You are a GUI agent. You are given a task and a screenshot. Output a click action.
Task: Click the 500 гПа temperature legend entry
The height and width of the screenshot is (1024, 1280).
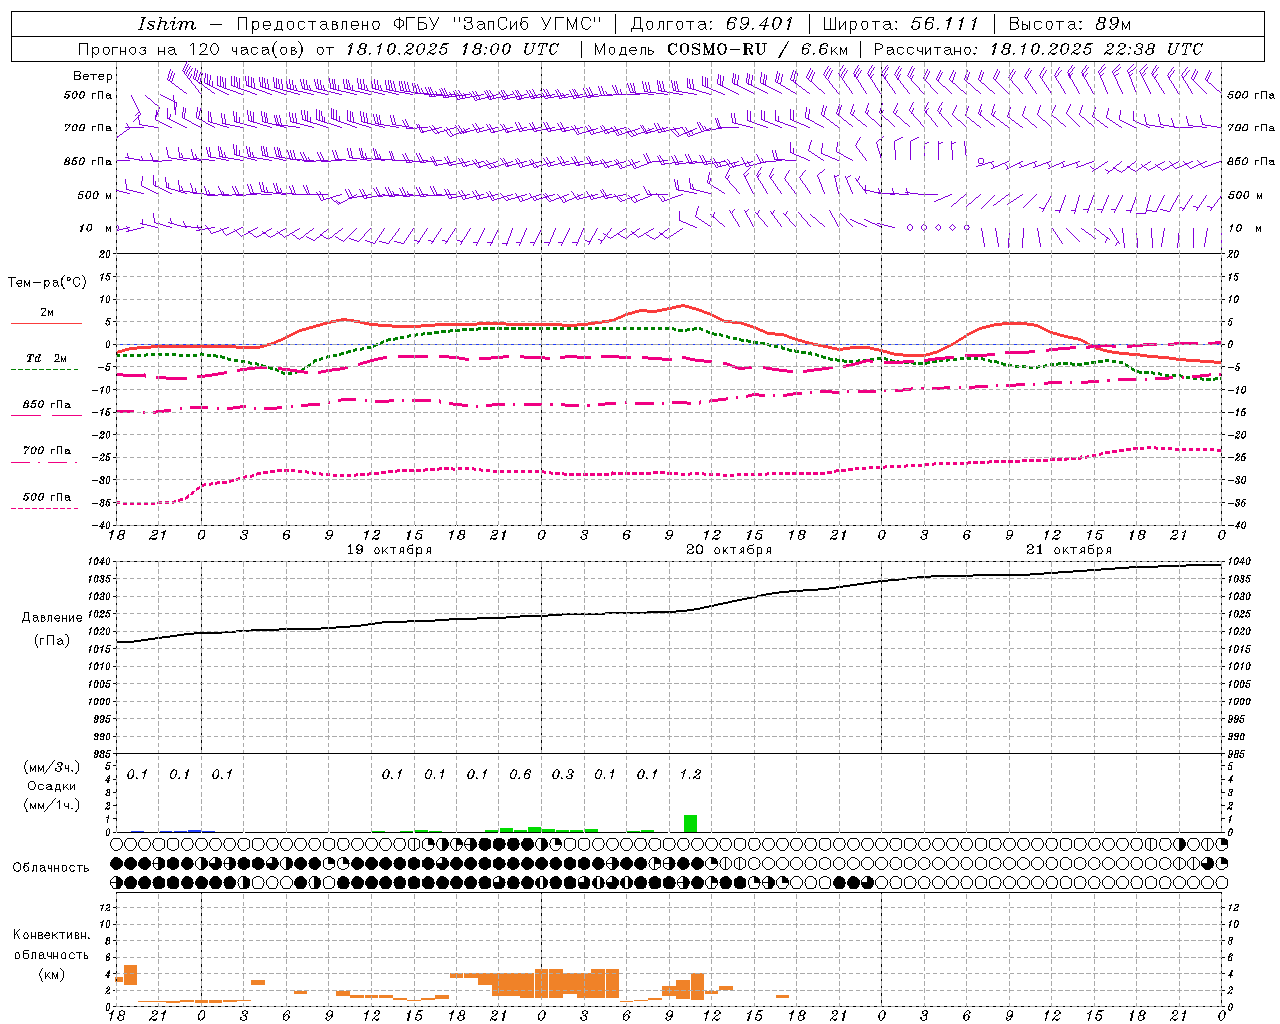click(x=46, y=497)
